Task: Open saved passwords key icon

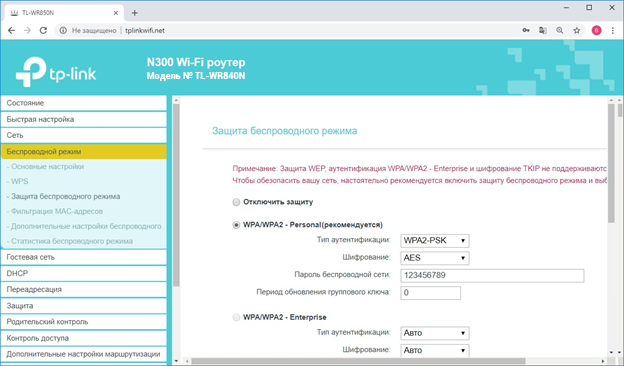Action: point(526,30)
